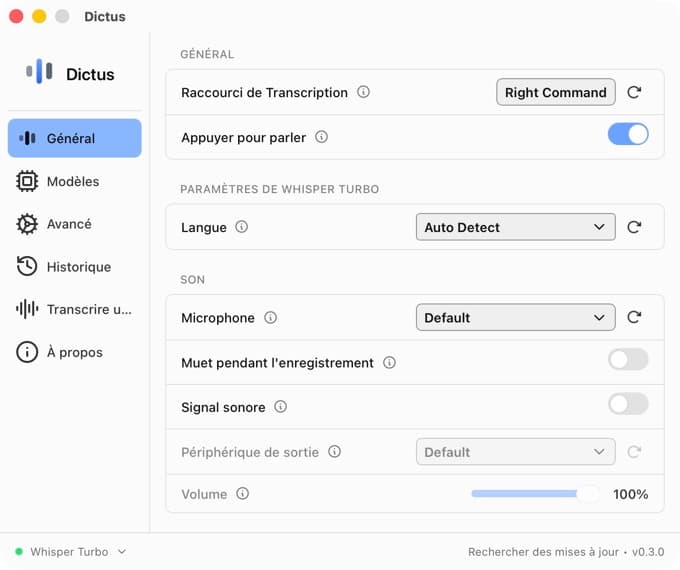Open the Langue Auto Detect dropdown

click(516, 227)
